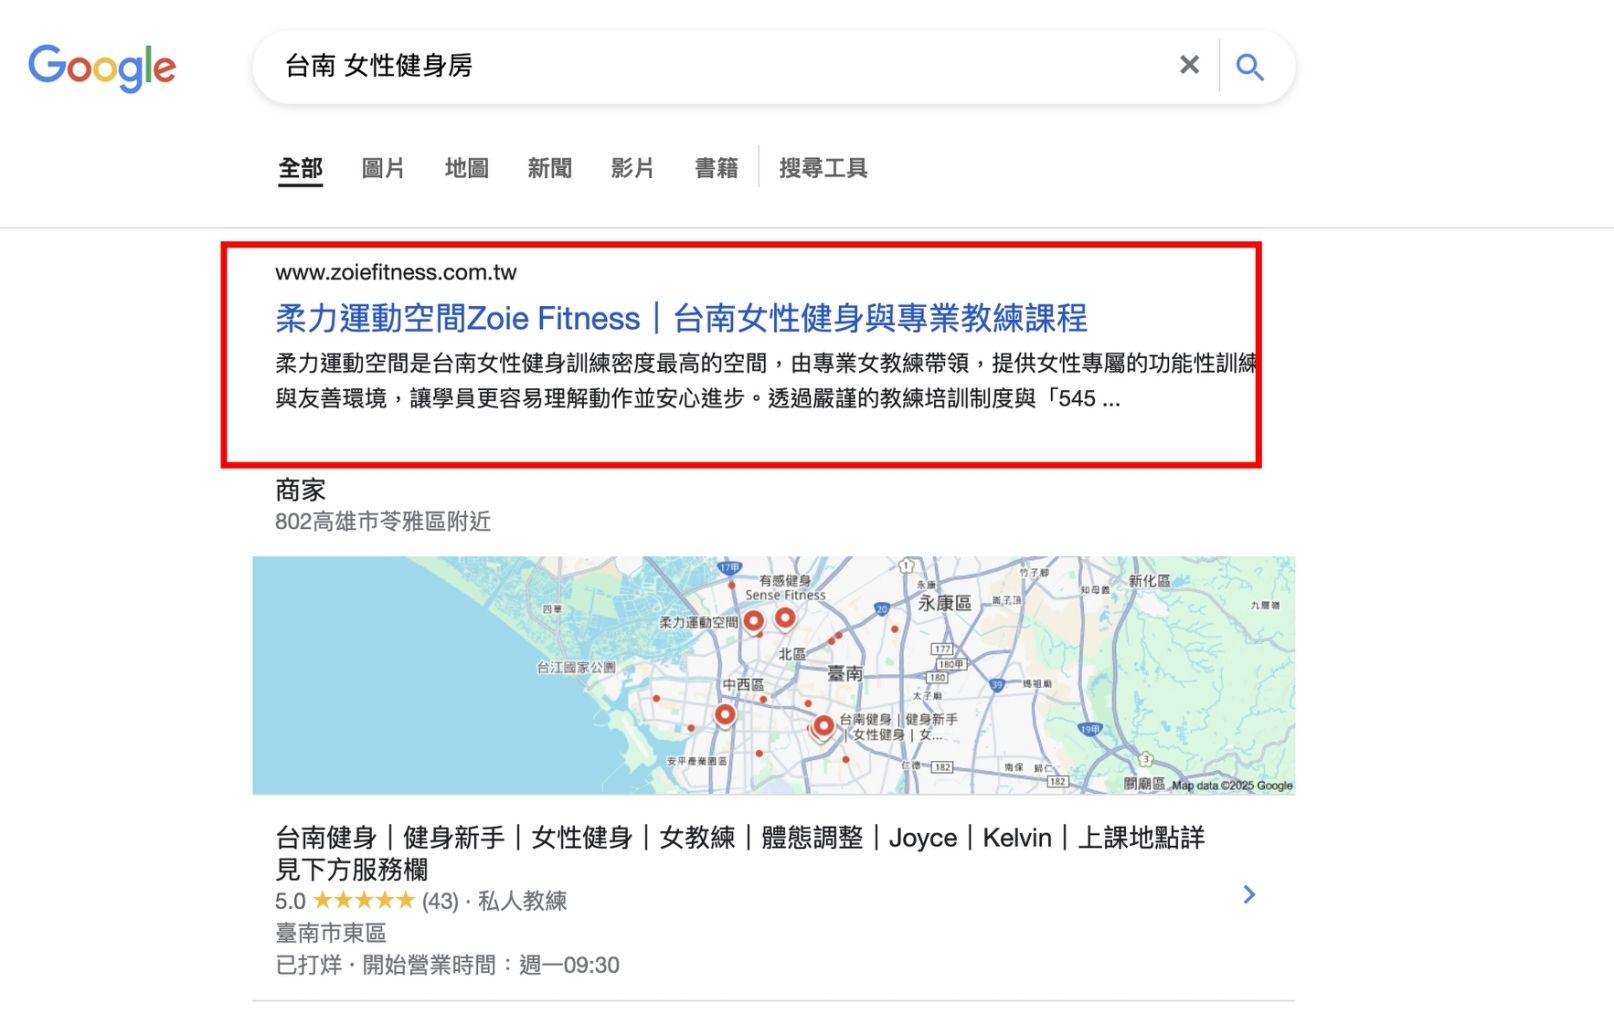This screenshot has height=1014, width=1614.
Task: Click the 新化區 label on the map
Action: click(1149, 581)
